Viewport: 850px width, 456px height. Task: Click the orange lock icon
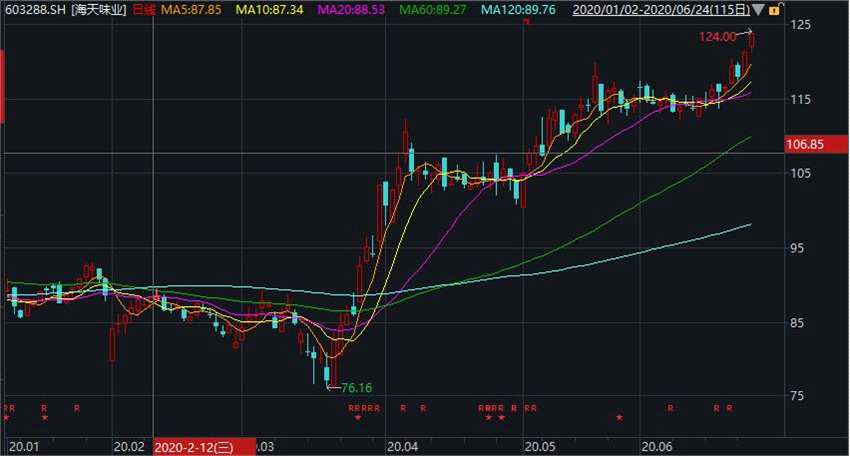pos(774,10)
